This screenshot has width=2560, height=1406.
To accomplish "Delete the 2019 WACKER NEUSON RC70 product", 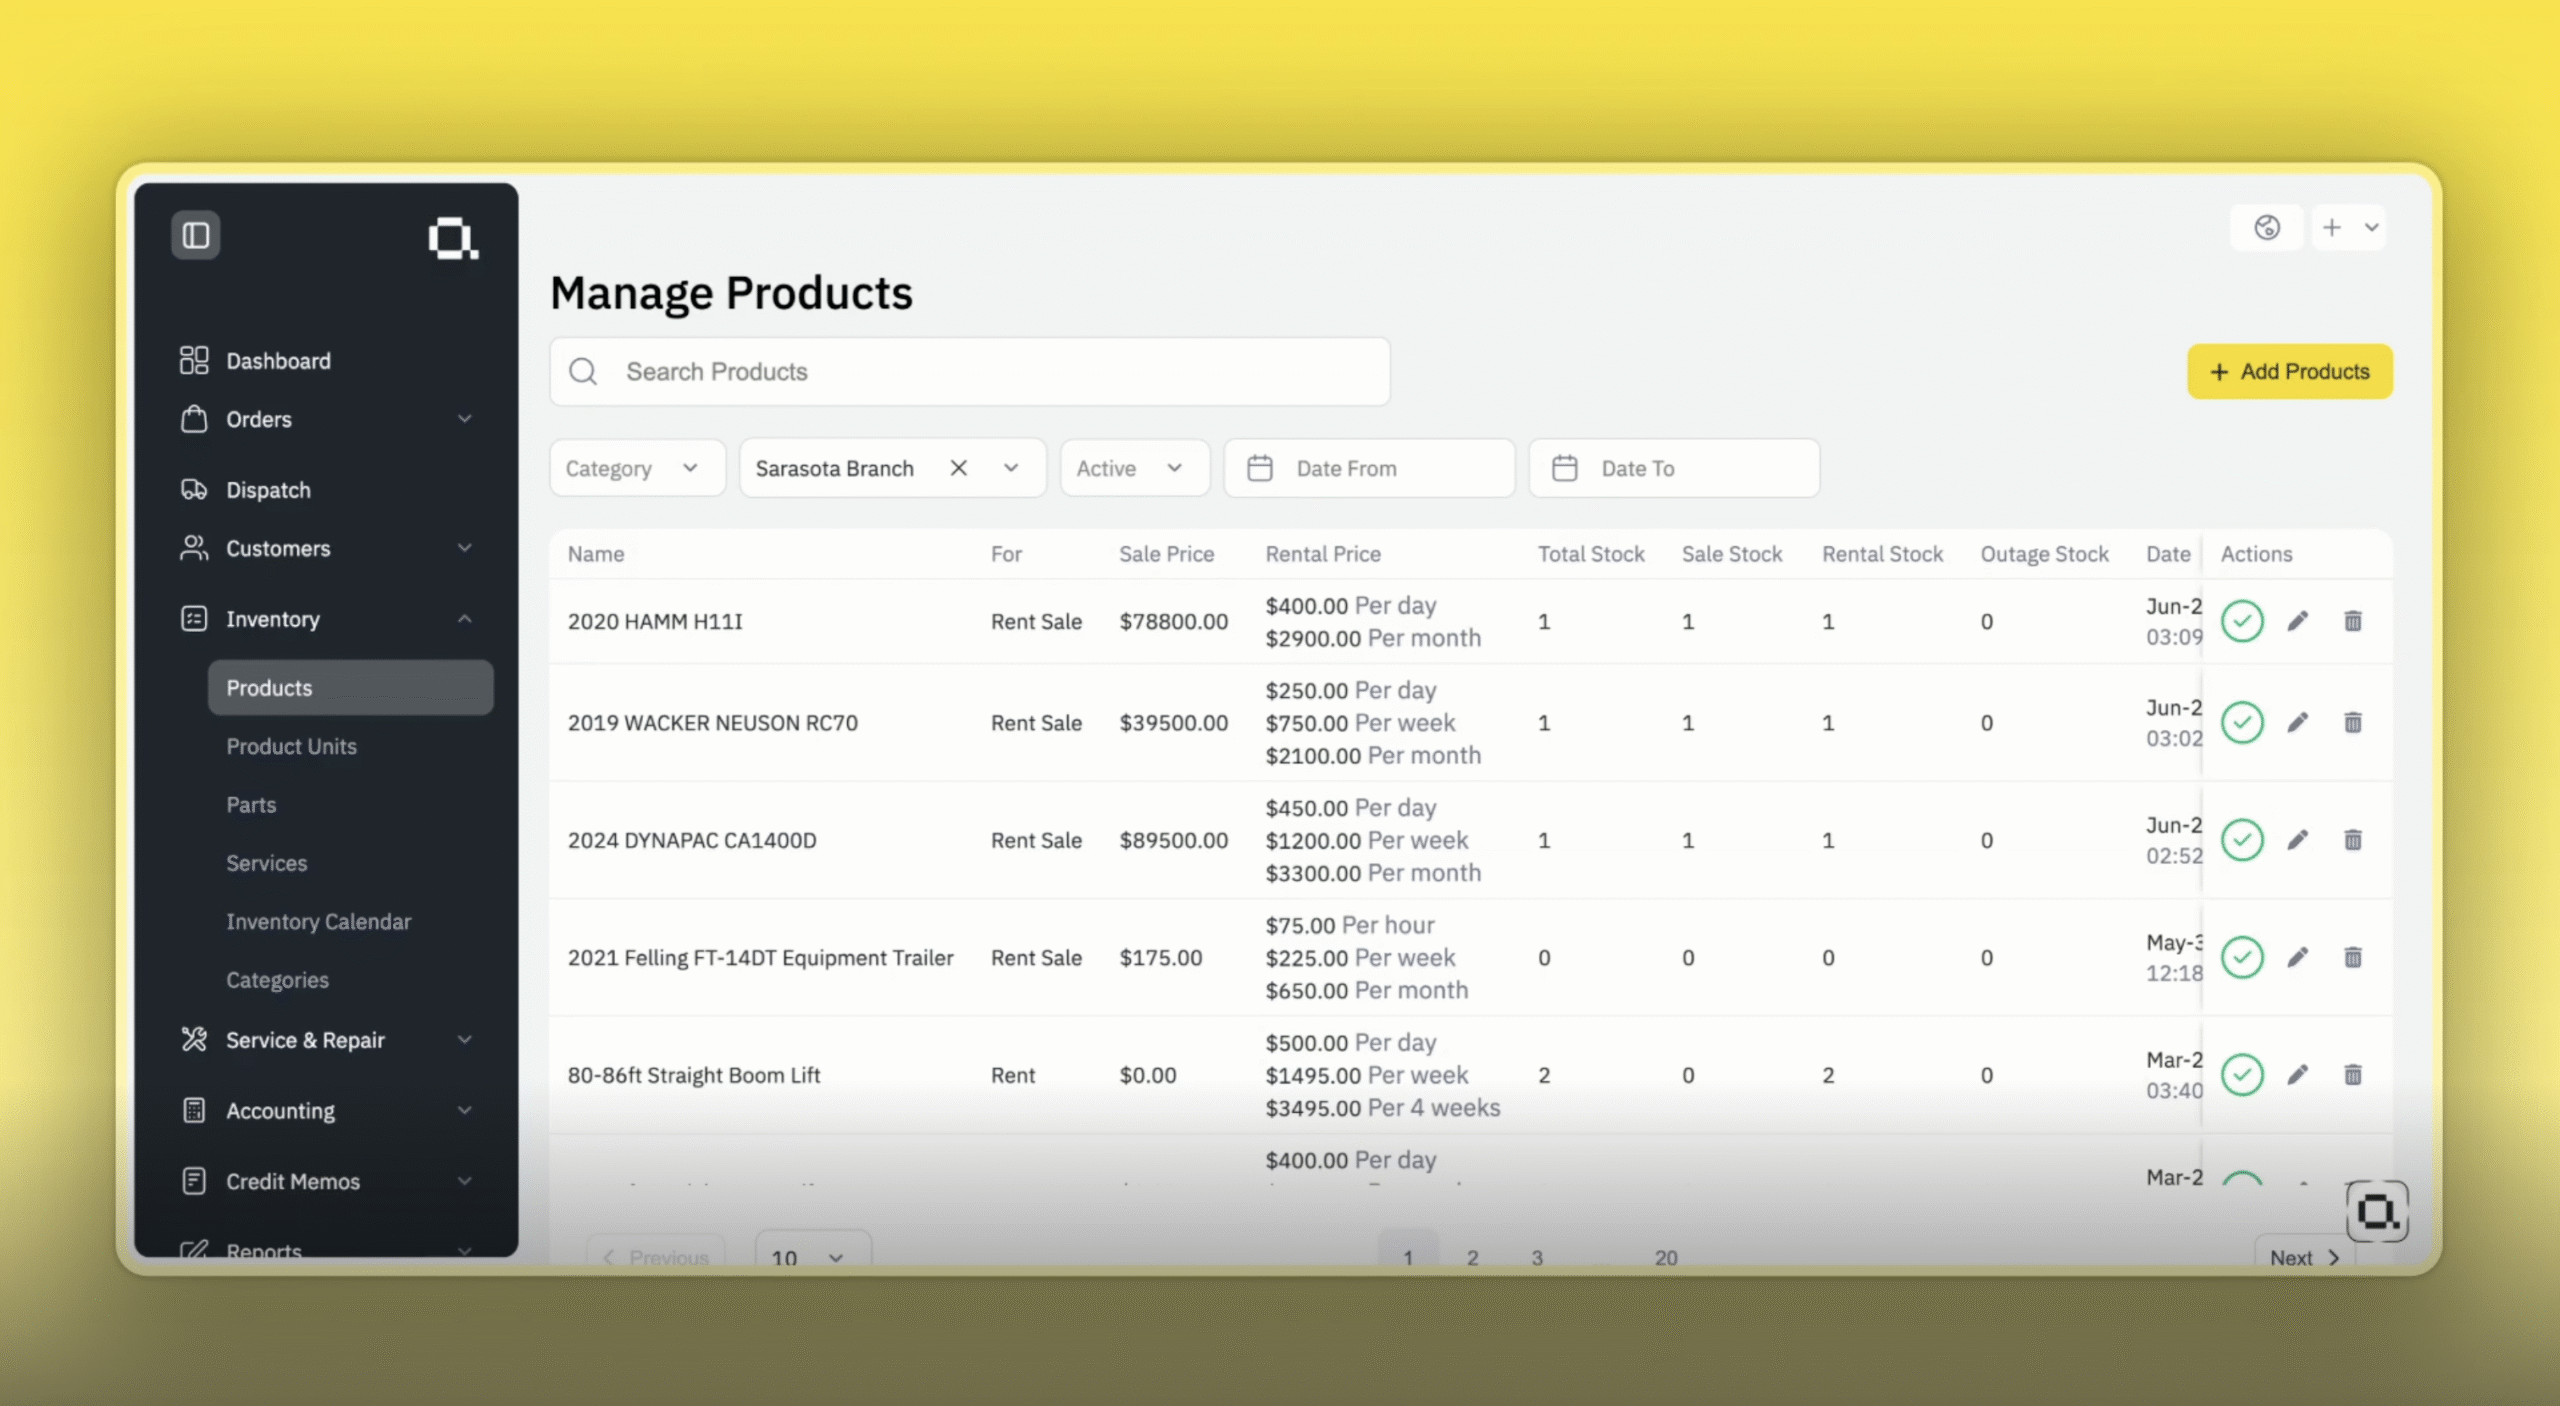I will click(x=2353, y=722).
